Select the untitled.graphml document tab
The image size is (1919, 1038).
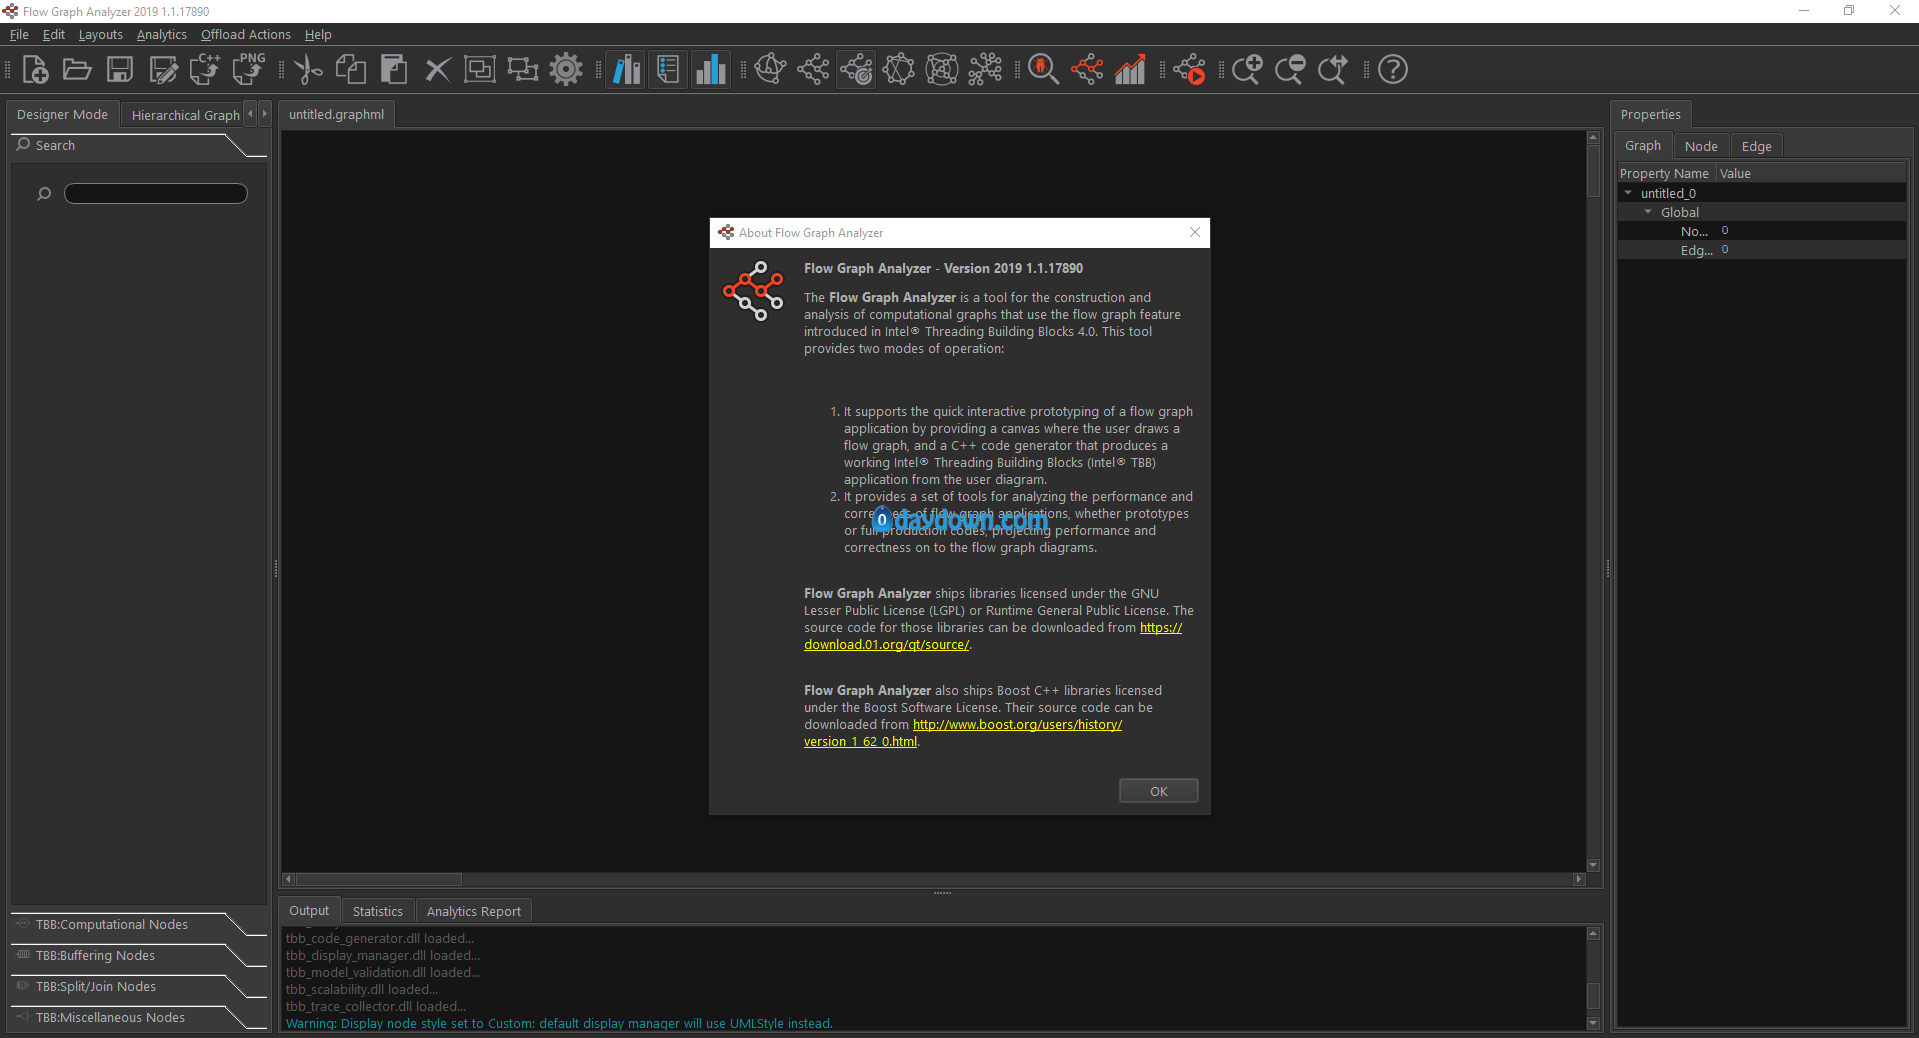pyautogui.click(x=337, y=115)
